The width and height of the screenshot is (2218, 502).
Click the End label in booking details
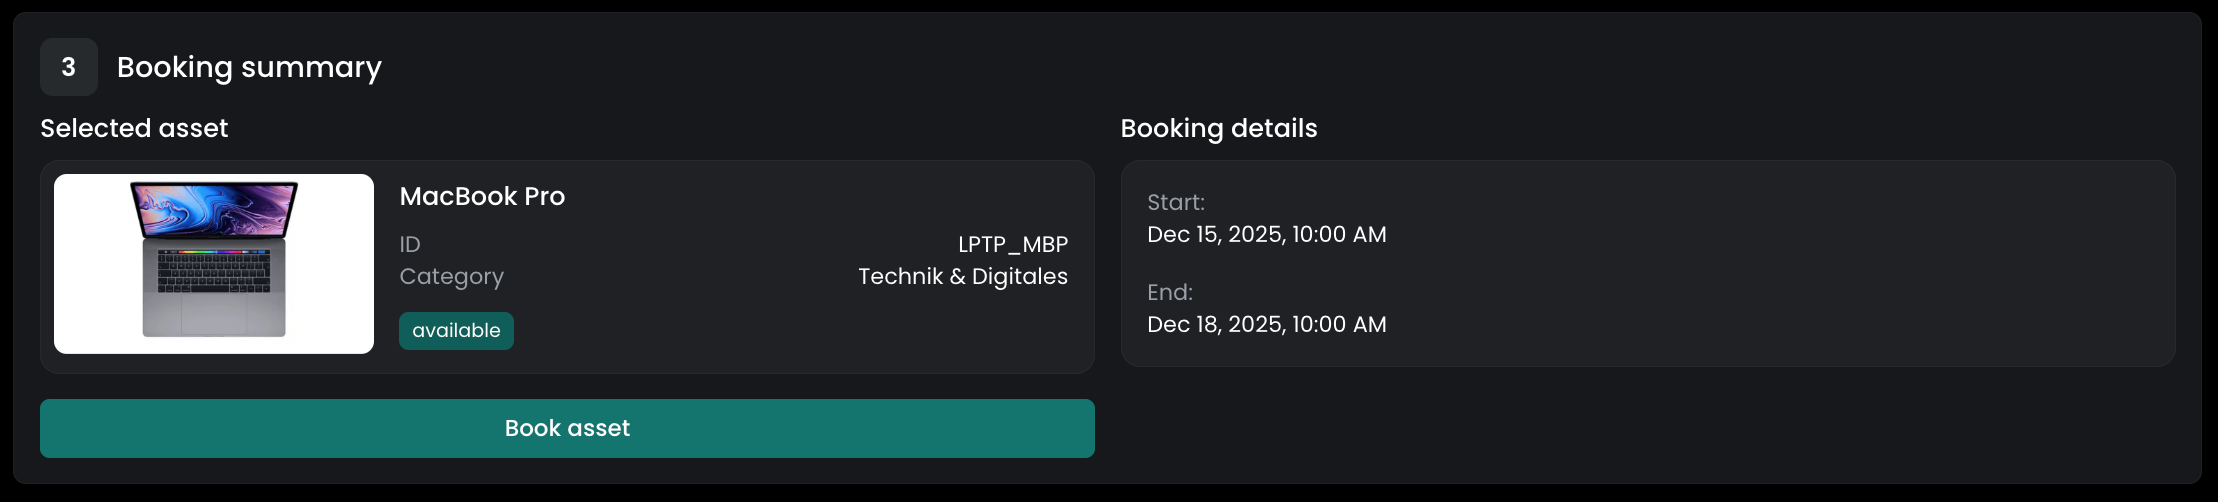(1169, 292)
